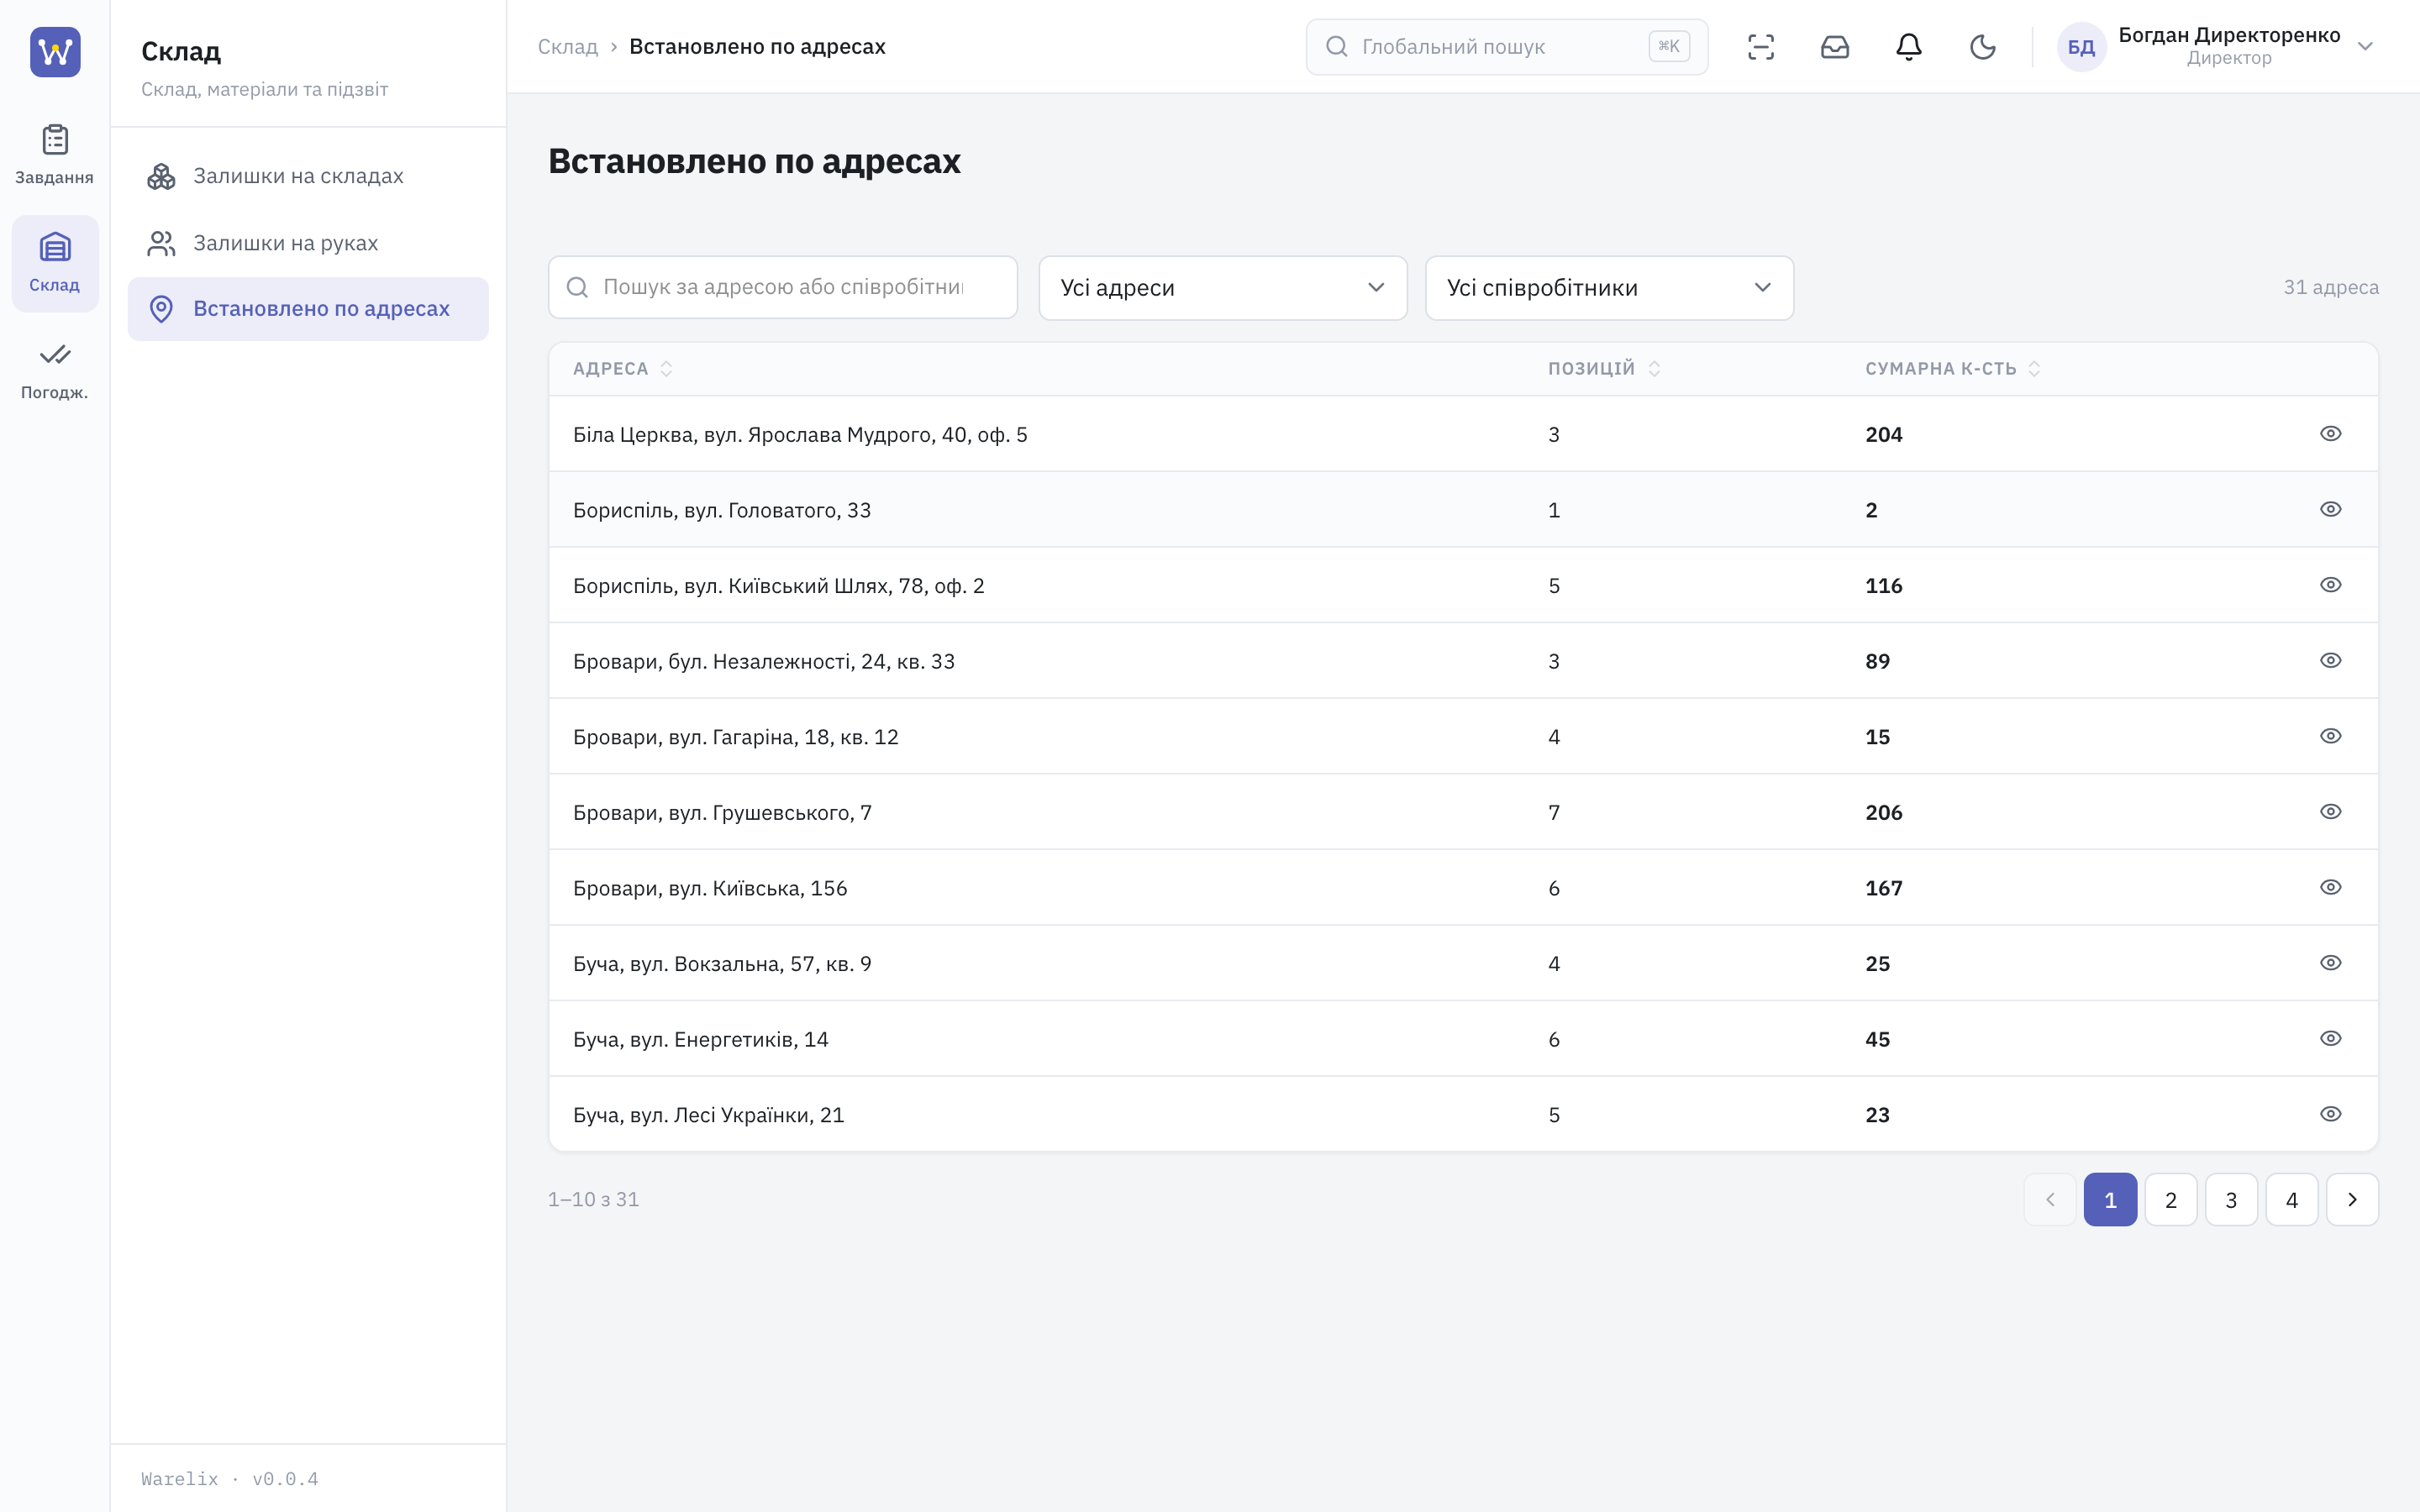Sort by Сумарна к-сть column

coord(1953,369)
